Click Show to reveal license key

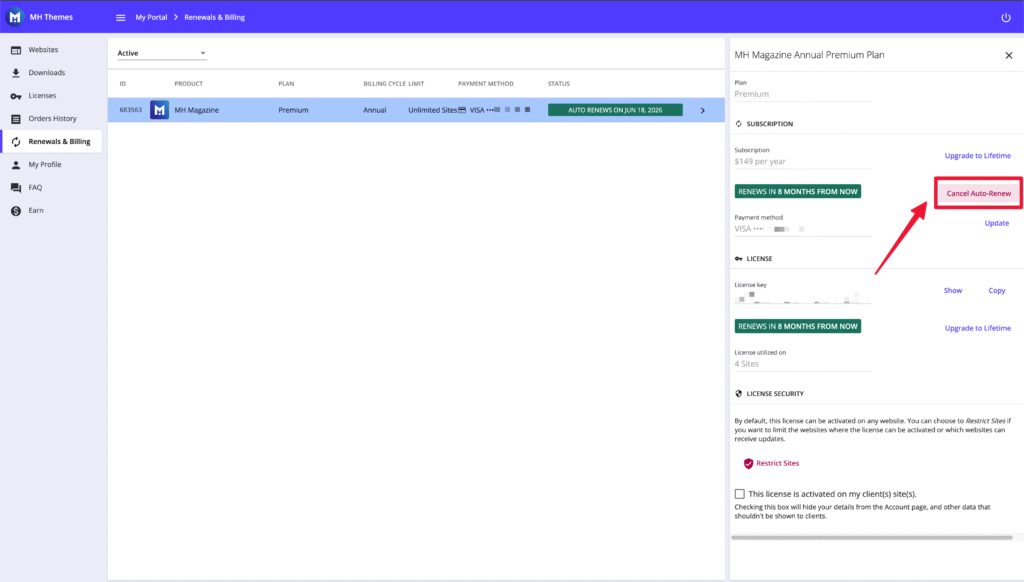point(952,291)
